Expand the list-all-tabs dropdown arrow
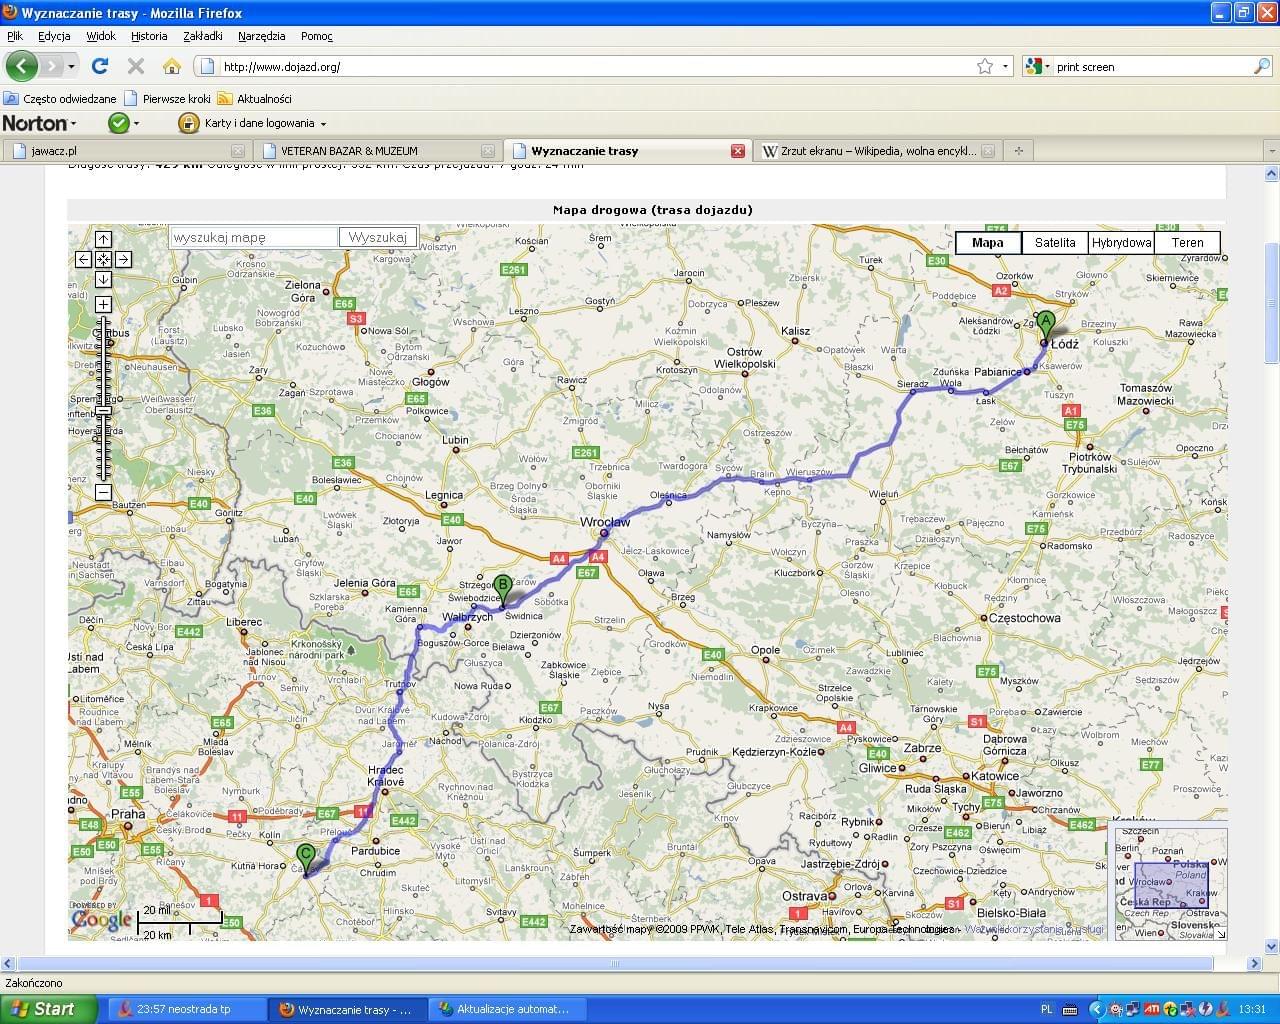Image resolution: width=1280 pixels, height=1024 pixels. coord(1271,151)
